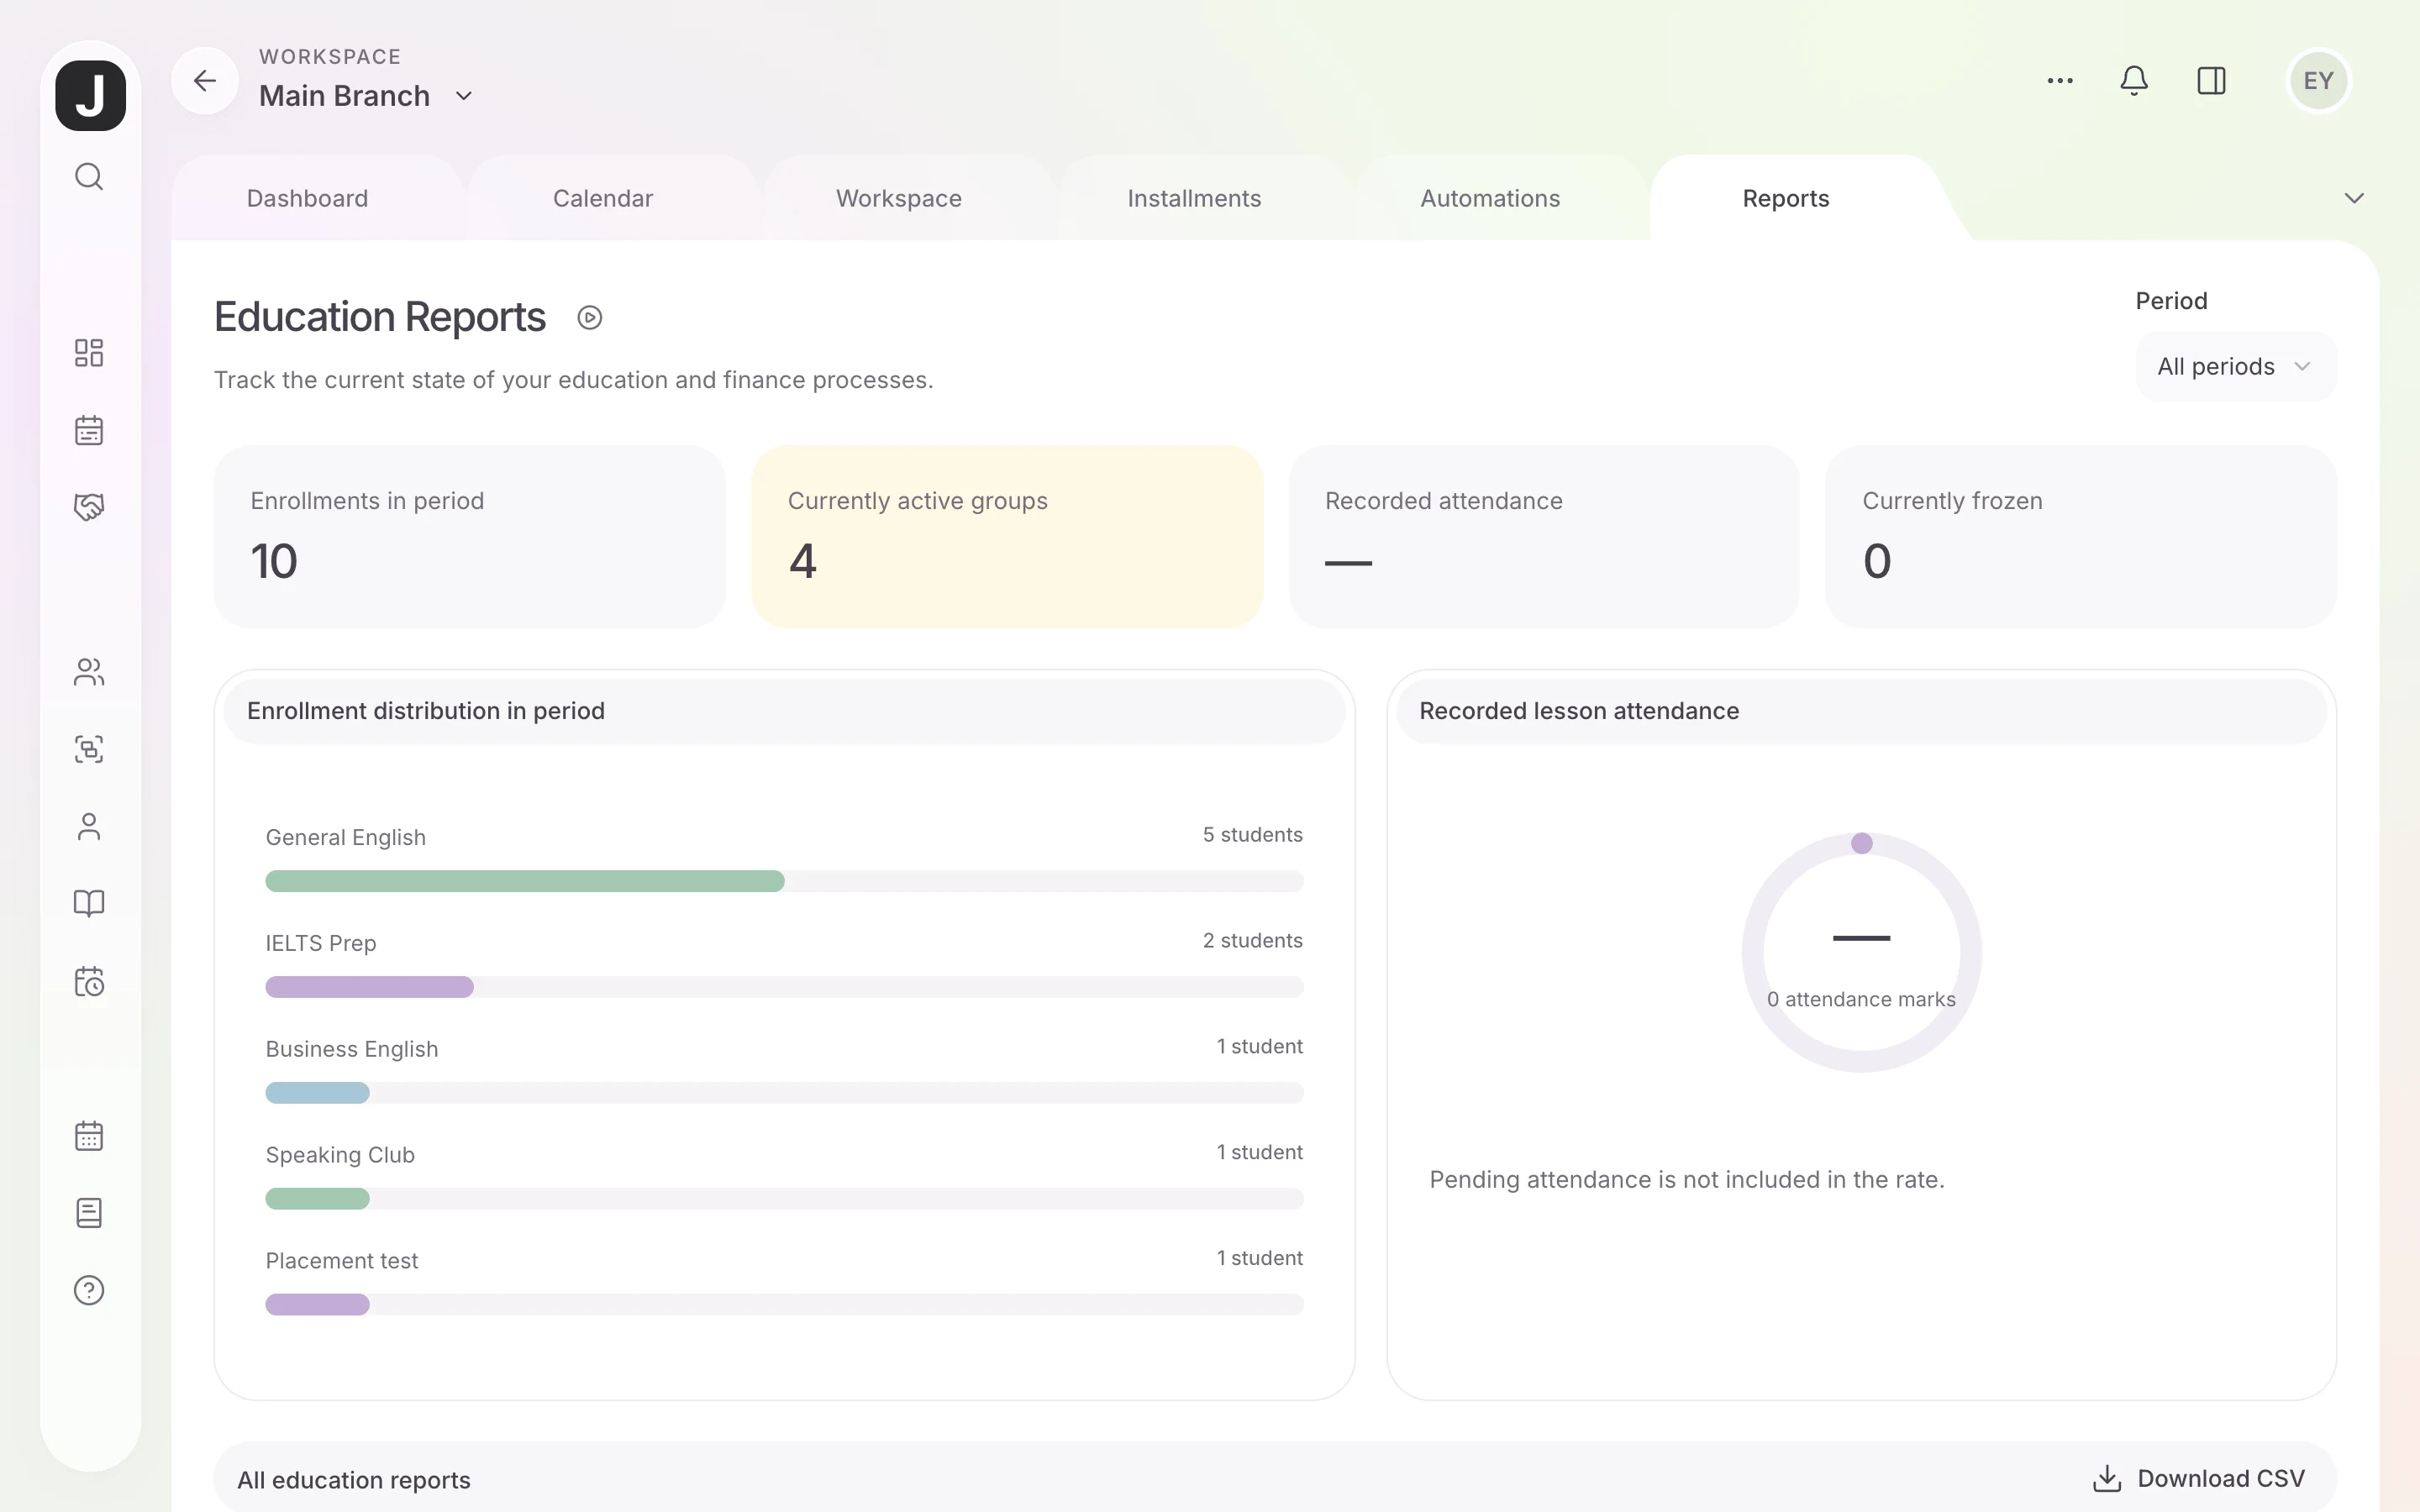Select the Reports tab

1786,198
